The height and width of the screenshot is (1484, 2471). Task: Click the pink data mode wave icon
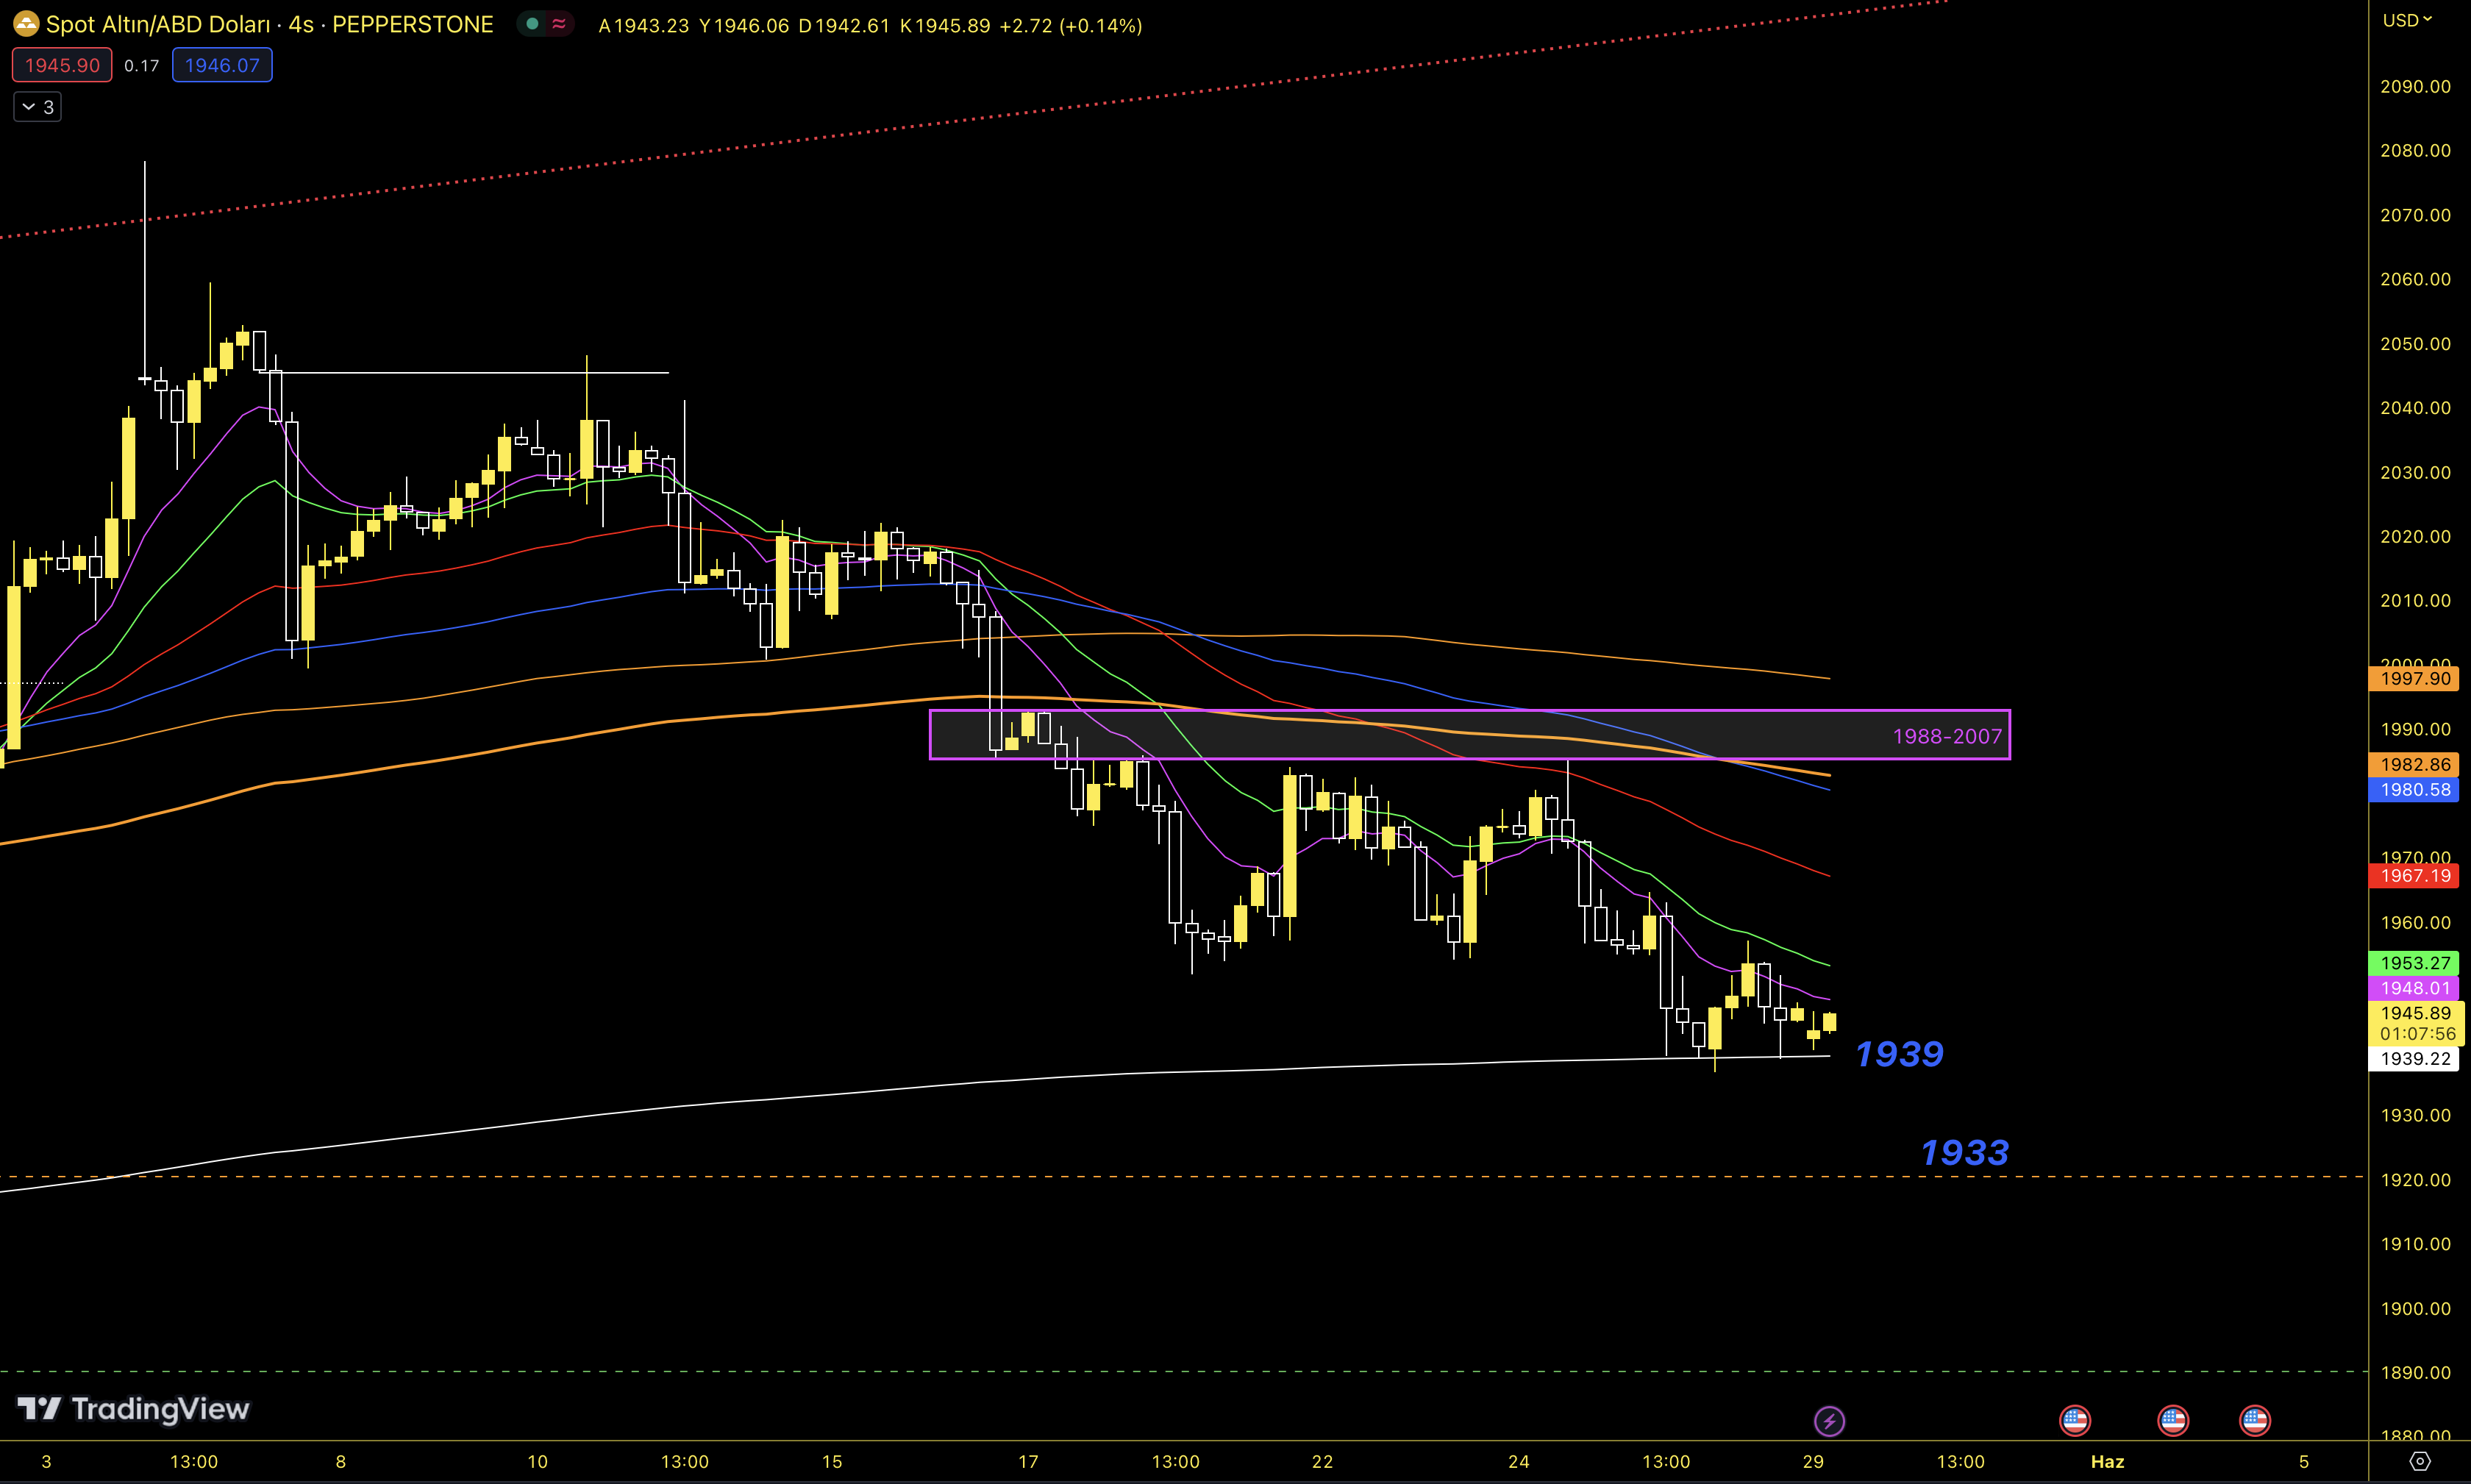(x=559, y=24)
